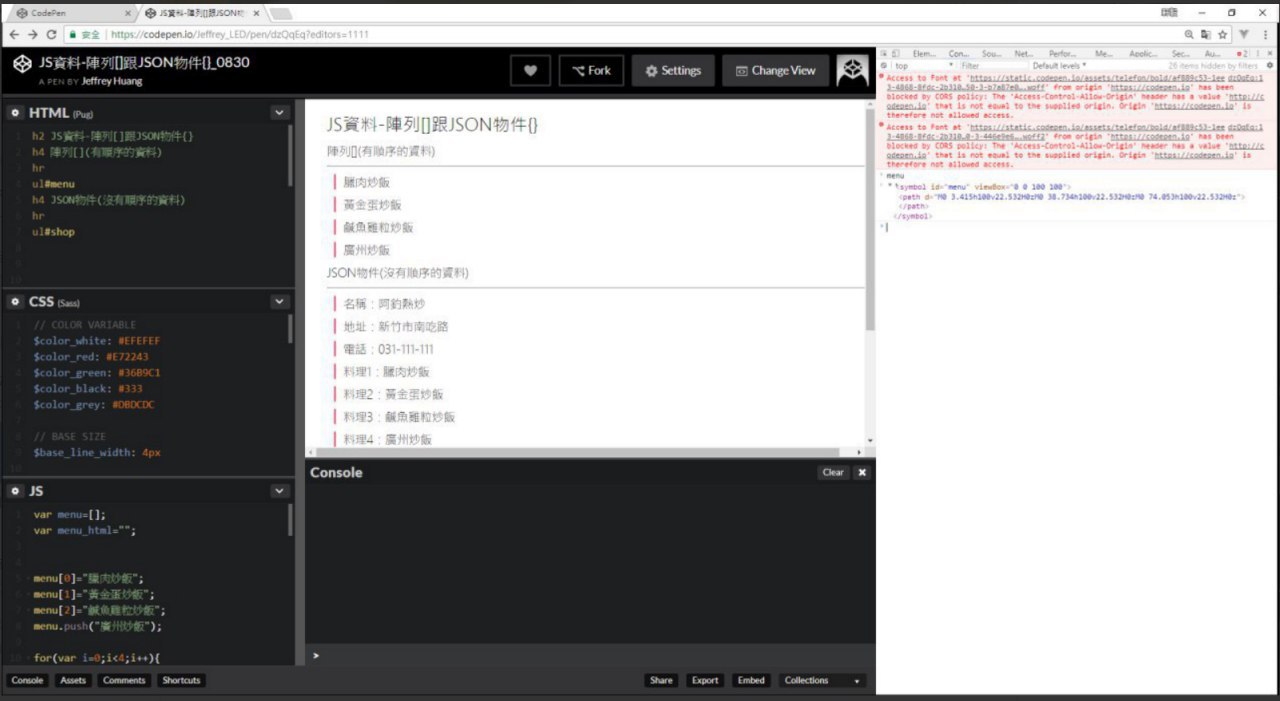Open the Default levels dropdown
1280x701 pixels.
pyautogui.click(x=1059, y=65)
